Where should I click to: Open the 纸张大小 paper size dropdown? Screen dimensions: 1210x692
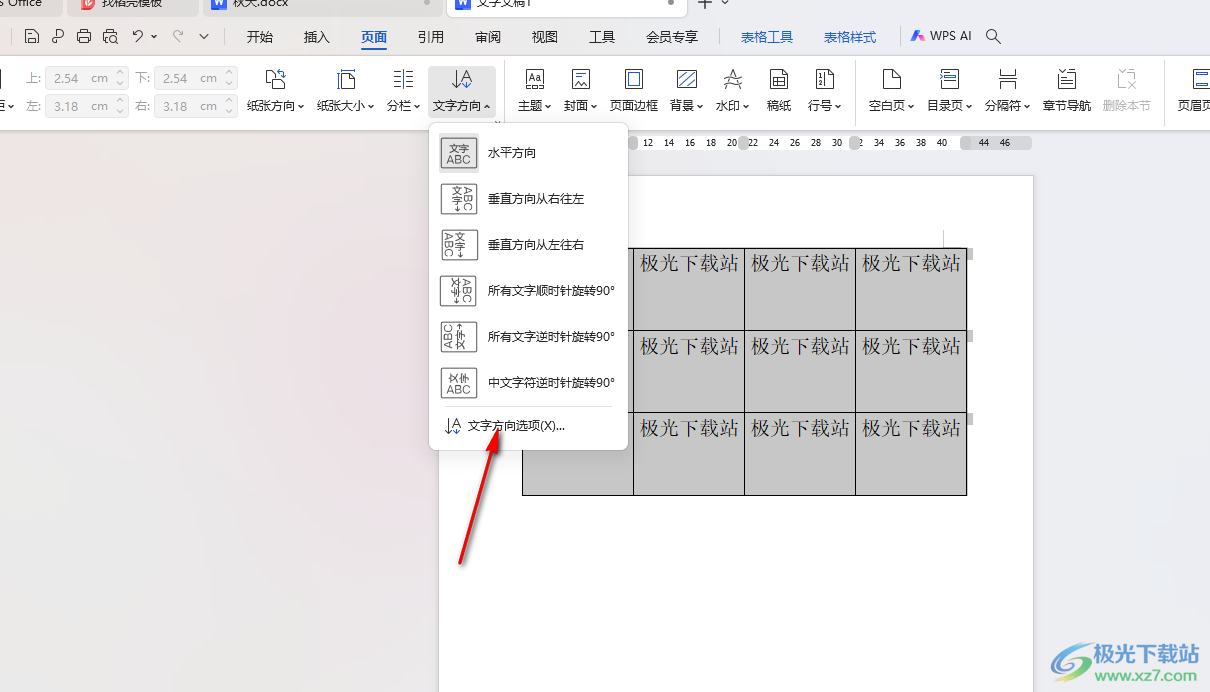[x=346, y=90]
